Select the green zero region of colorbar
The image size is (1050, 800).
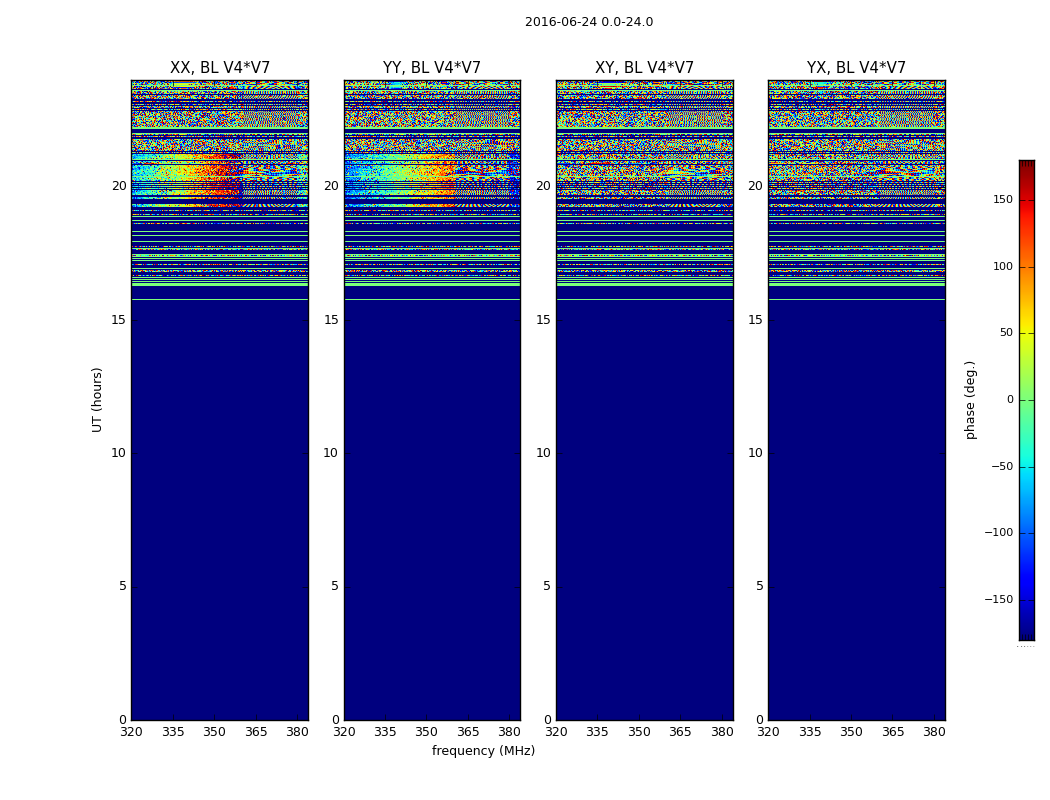[1027, 400]
